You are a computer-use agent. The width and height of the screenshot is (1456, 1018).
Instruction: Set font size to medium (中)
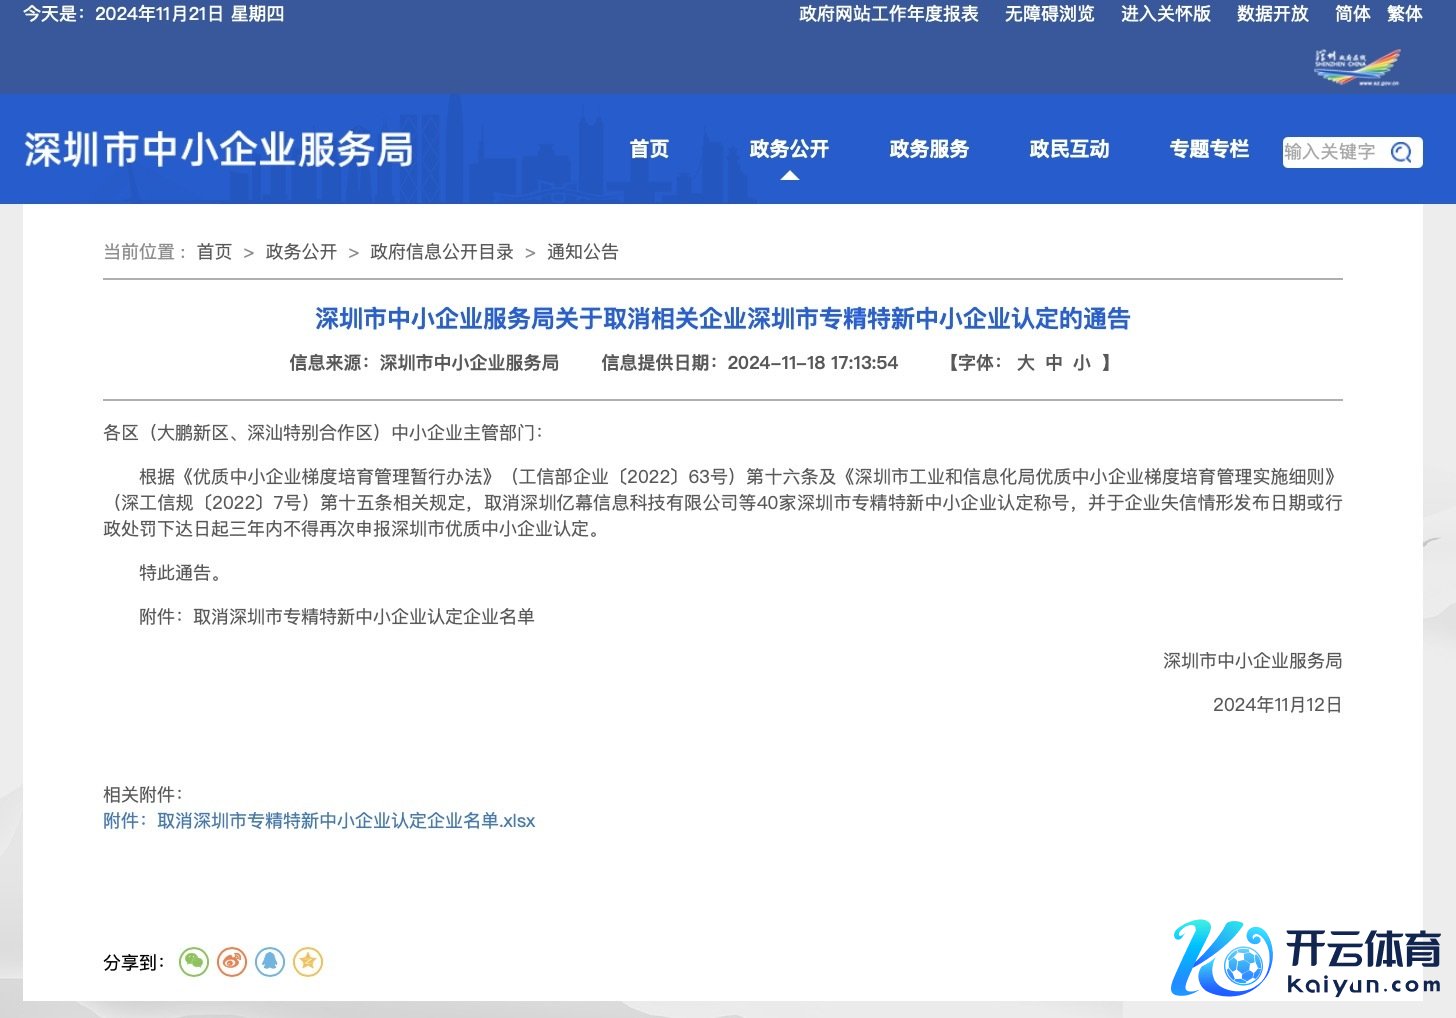point(1054,363)
